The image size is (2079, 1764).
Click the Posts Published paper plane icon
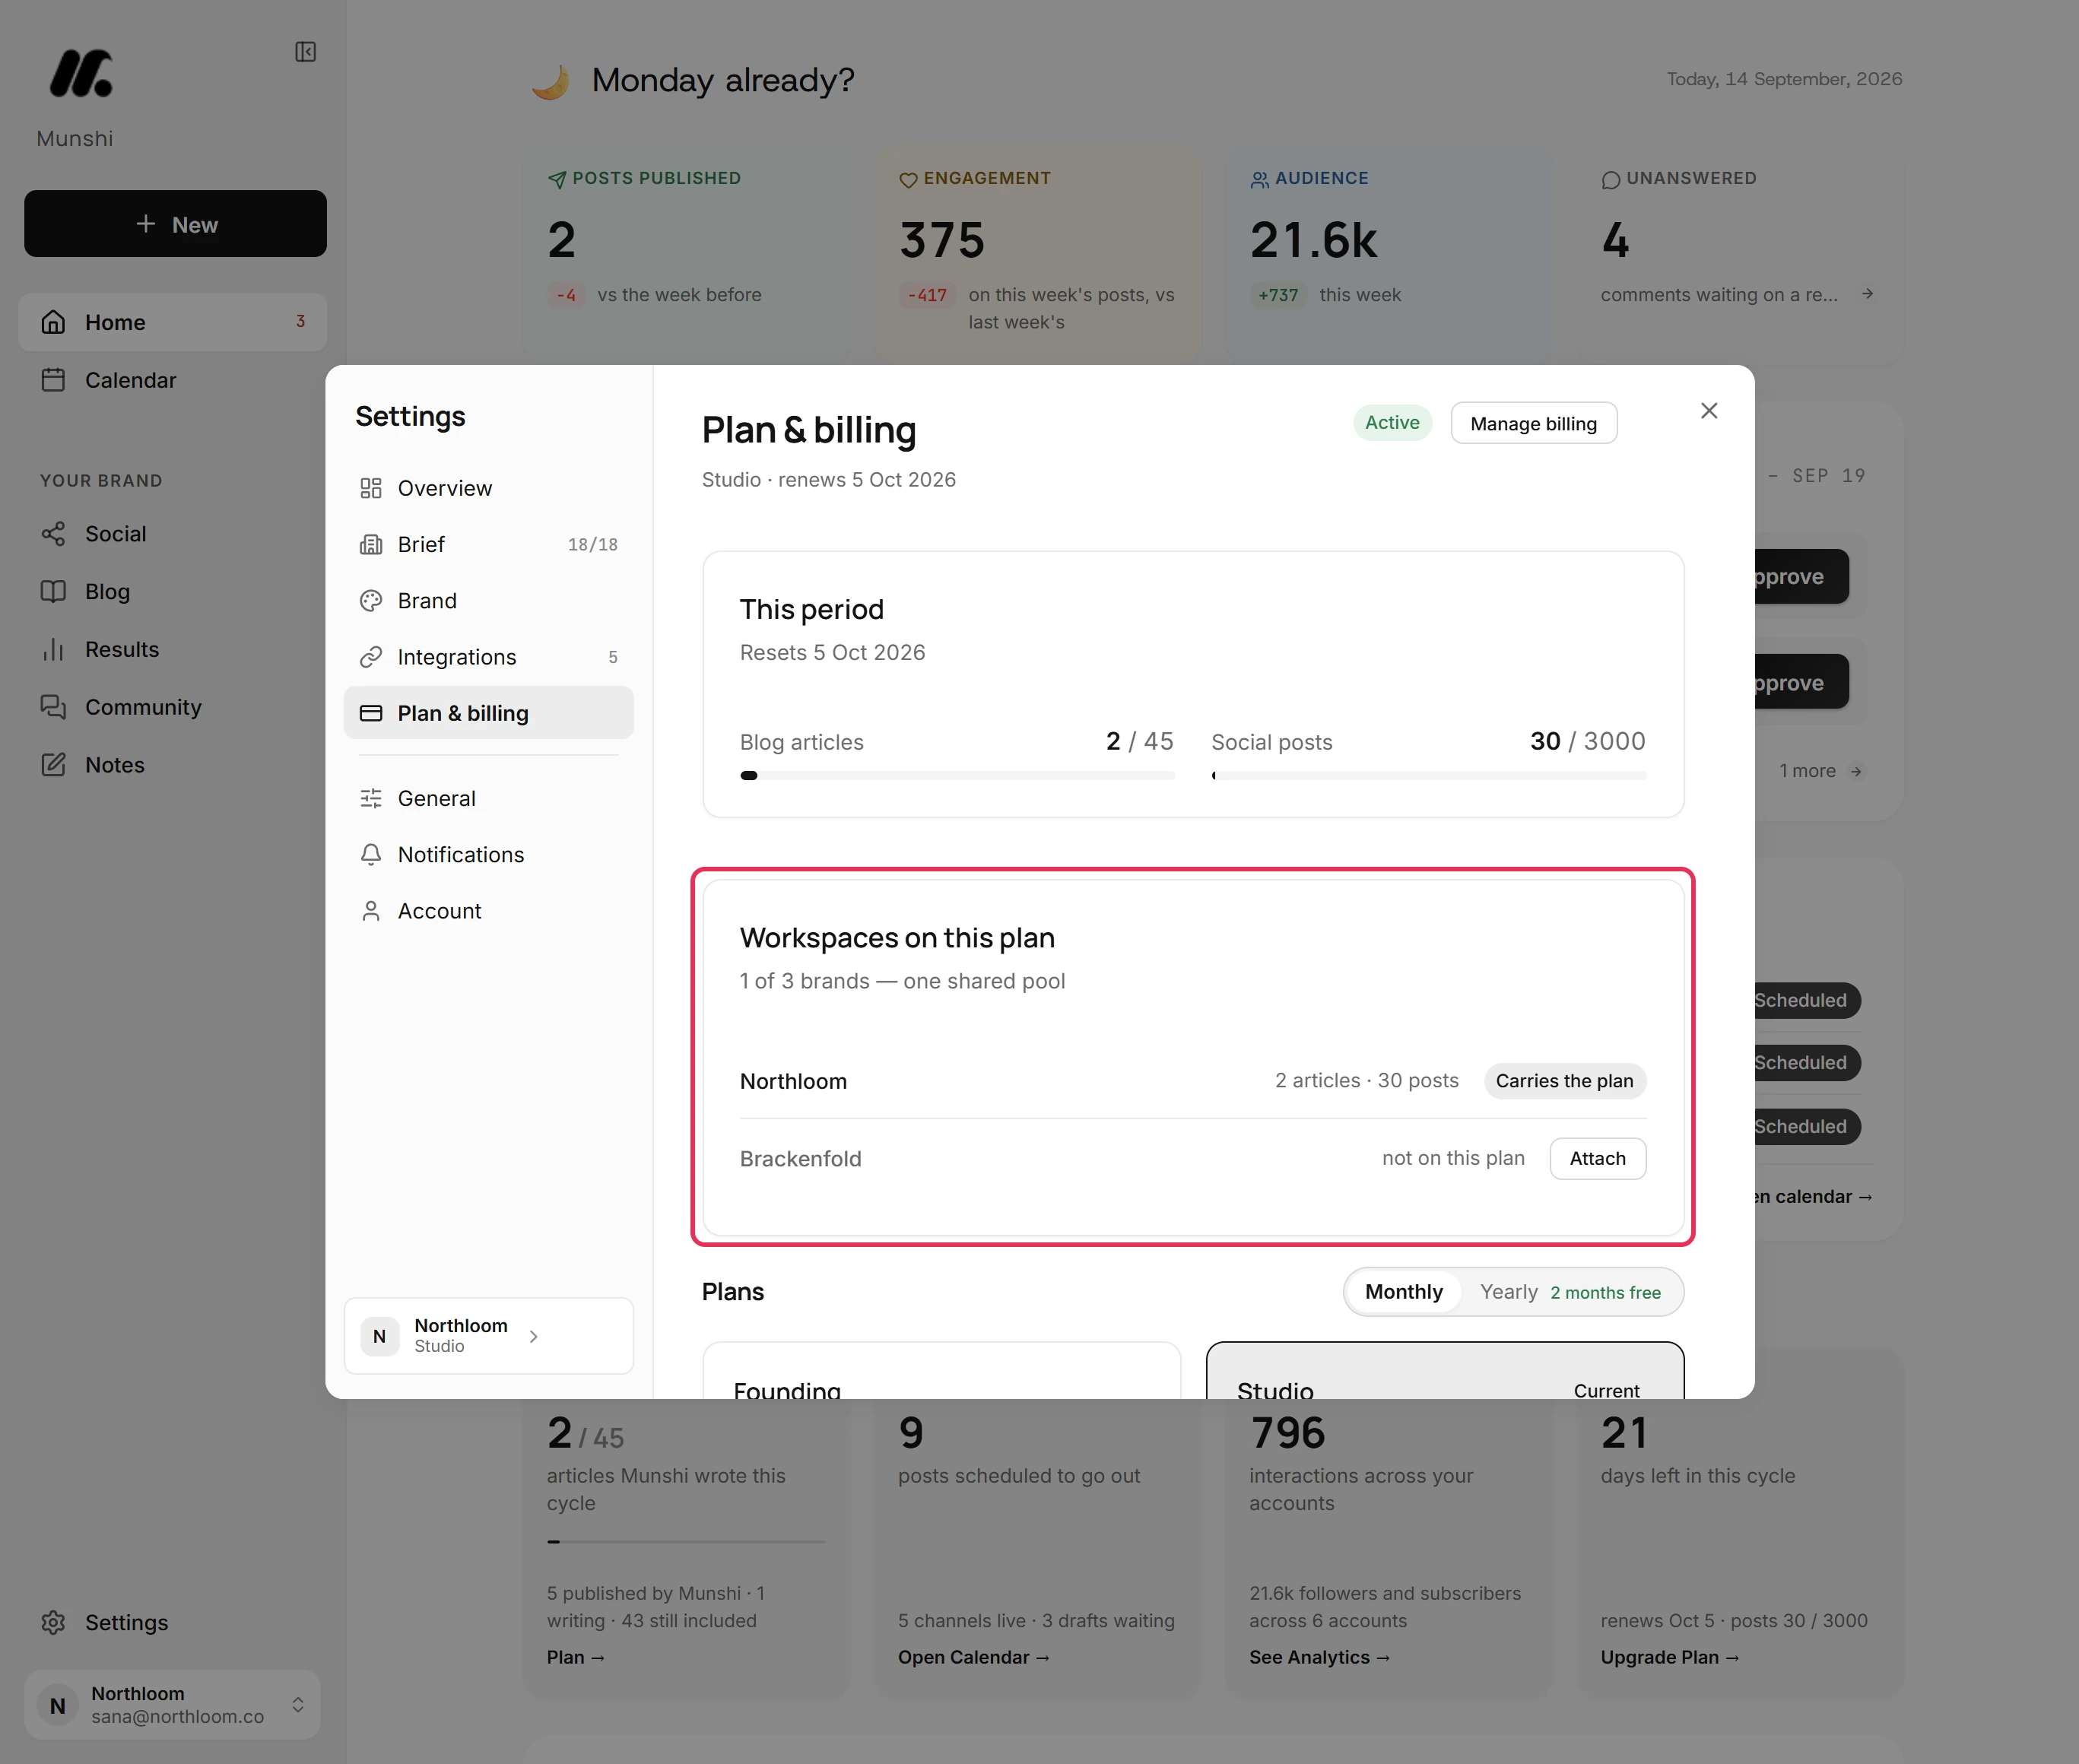557,180
